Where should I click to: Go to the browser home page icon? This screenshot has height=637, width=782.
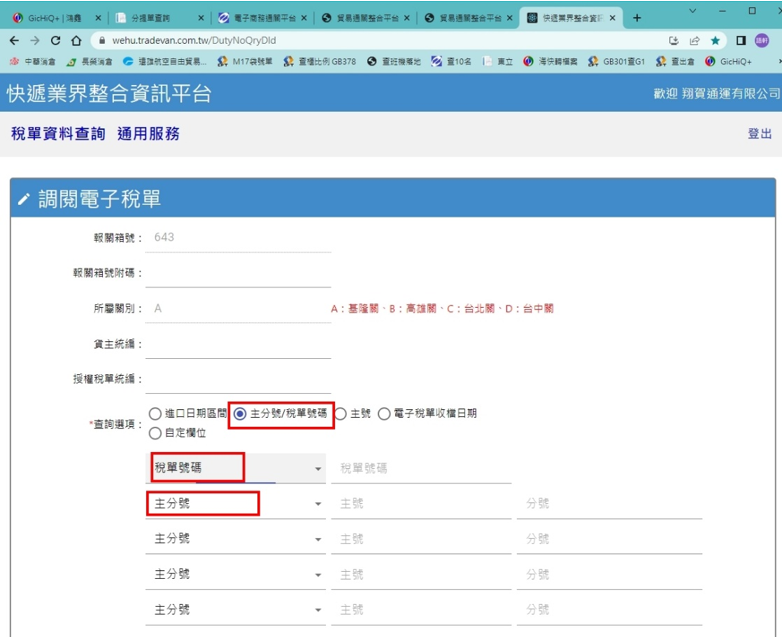tap(77, 41)
